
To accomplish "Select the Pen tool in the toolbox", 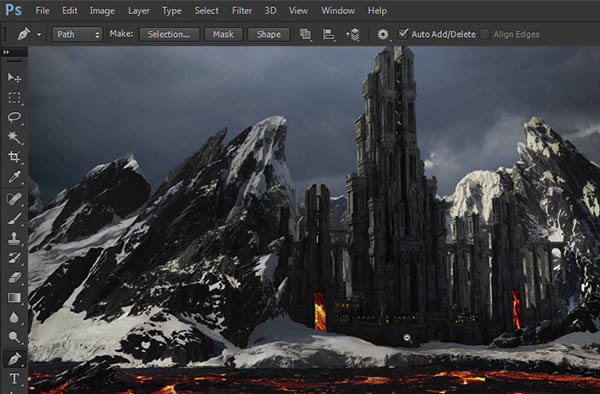I will point(15,359).
